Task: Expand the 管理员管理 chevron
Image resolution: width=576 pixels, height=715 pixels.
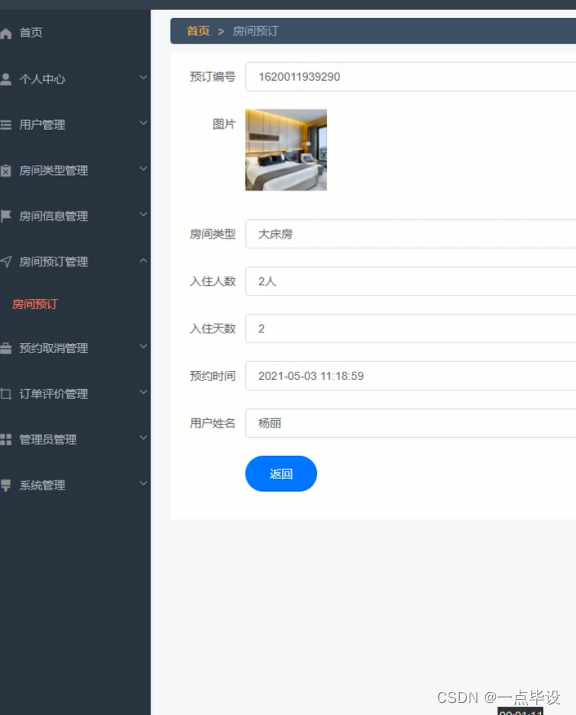Action: coord(143,438)
